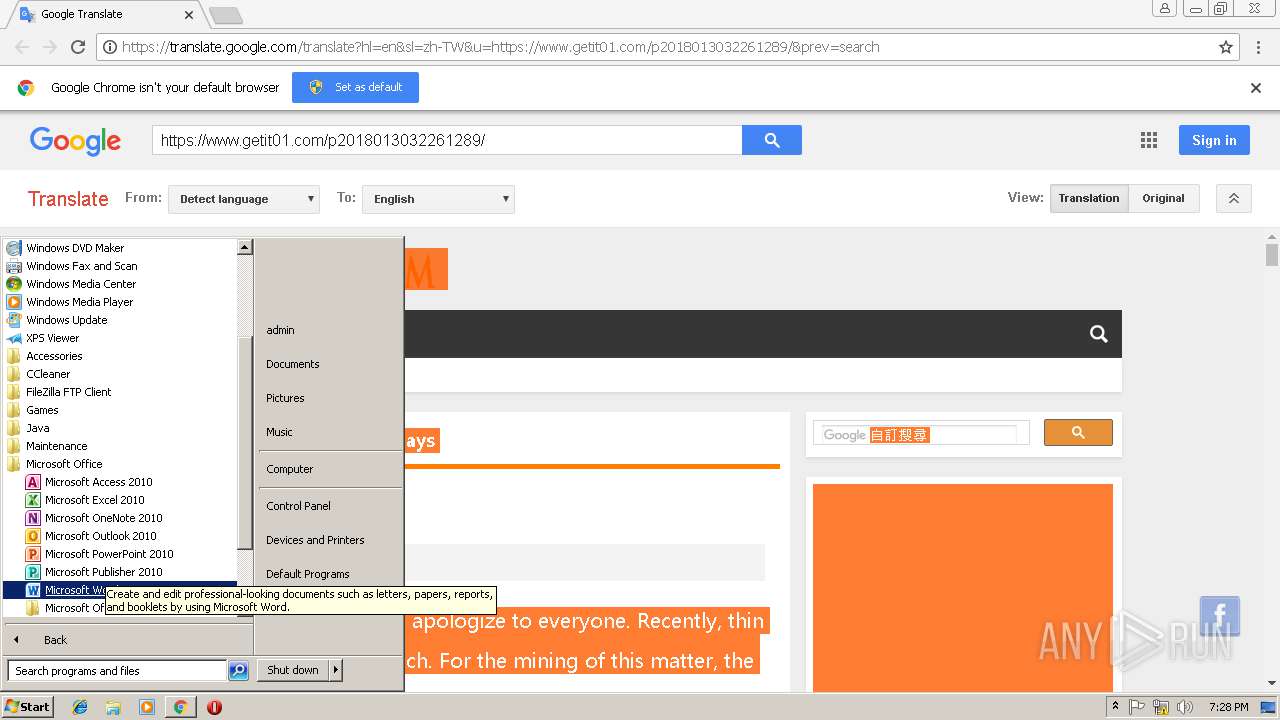Screen dimensions: 1280x720
Task: Open Documents from the Start menu
Action: tap(292, 364)
